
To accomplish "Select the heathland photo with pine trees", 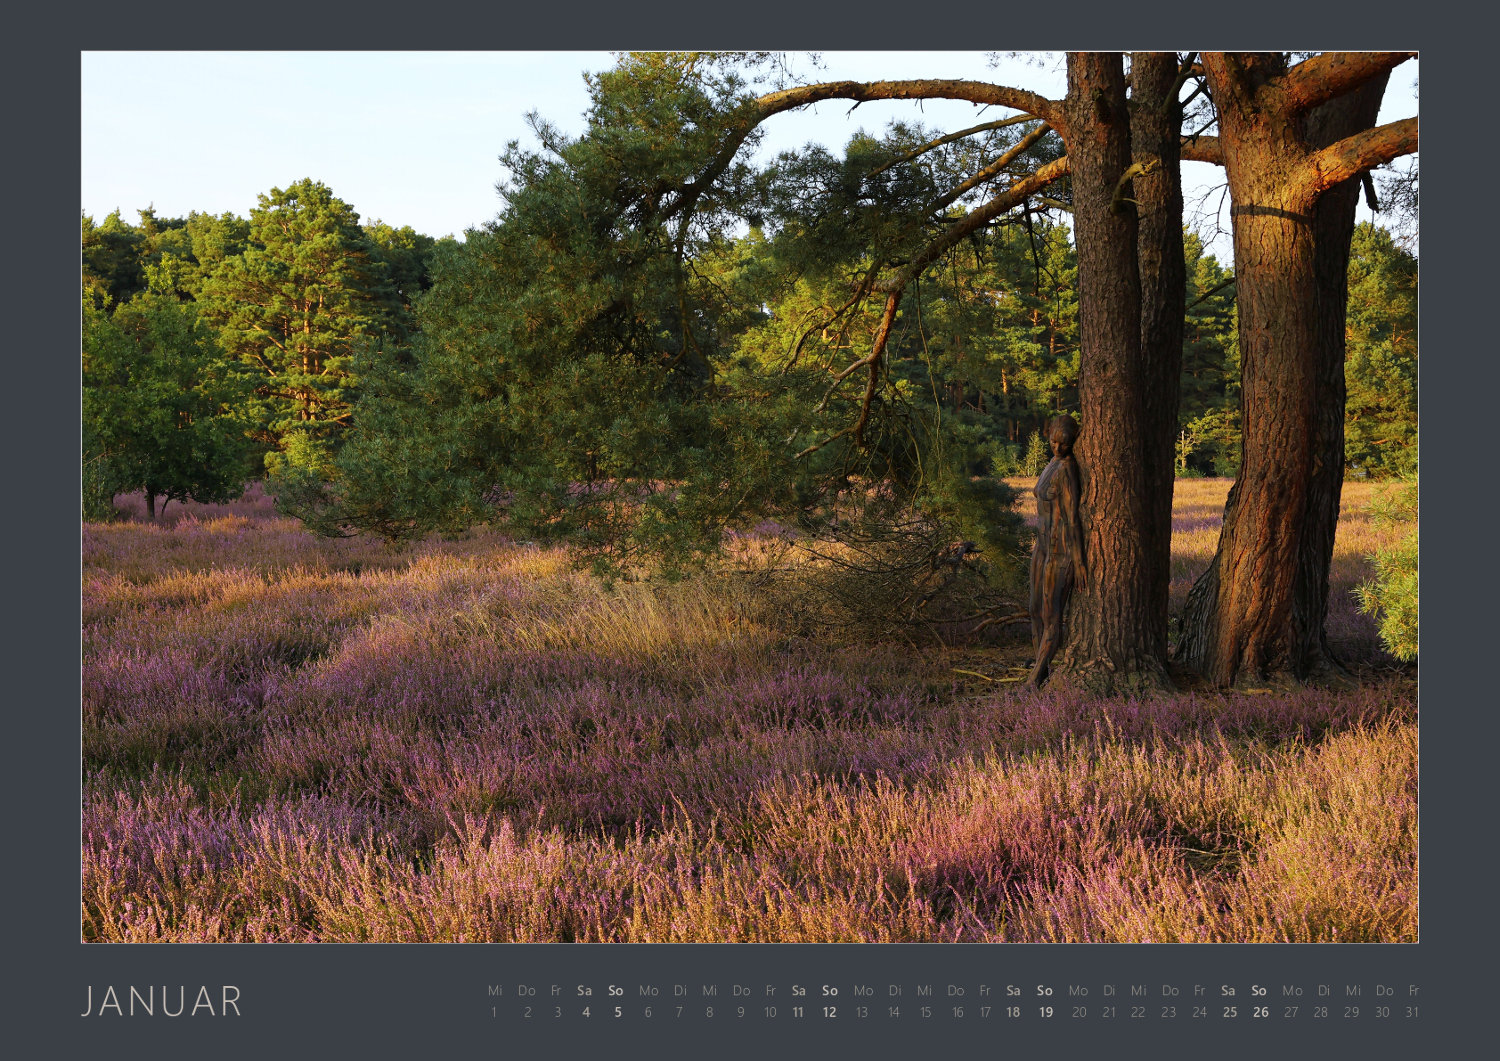I will (750, 497).
